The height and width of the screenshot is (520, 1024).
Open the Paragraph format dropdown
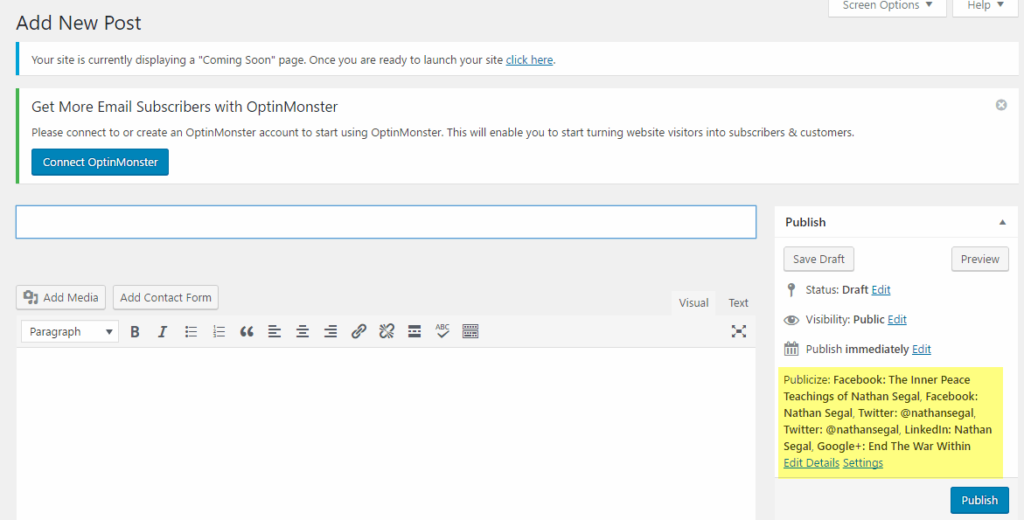pos(70,332)
